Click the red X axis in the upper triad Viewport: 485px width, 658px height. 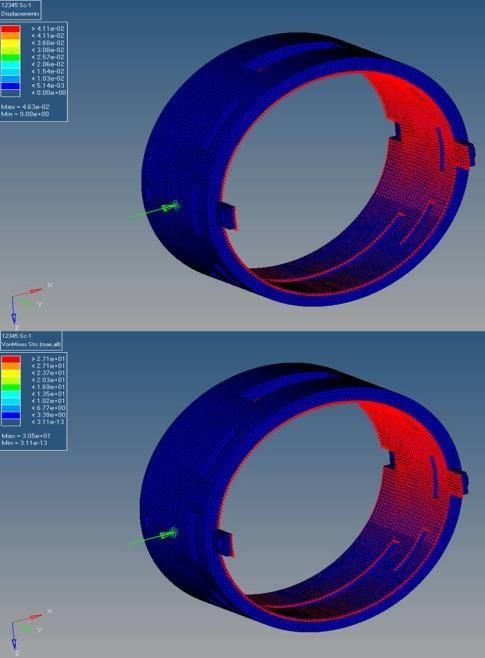(29, 292)
